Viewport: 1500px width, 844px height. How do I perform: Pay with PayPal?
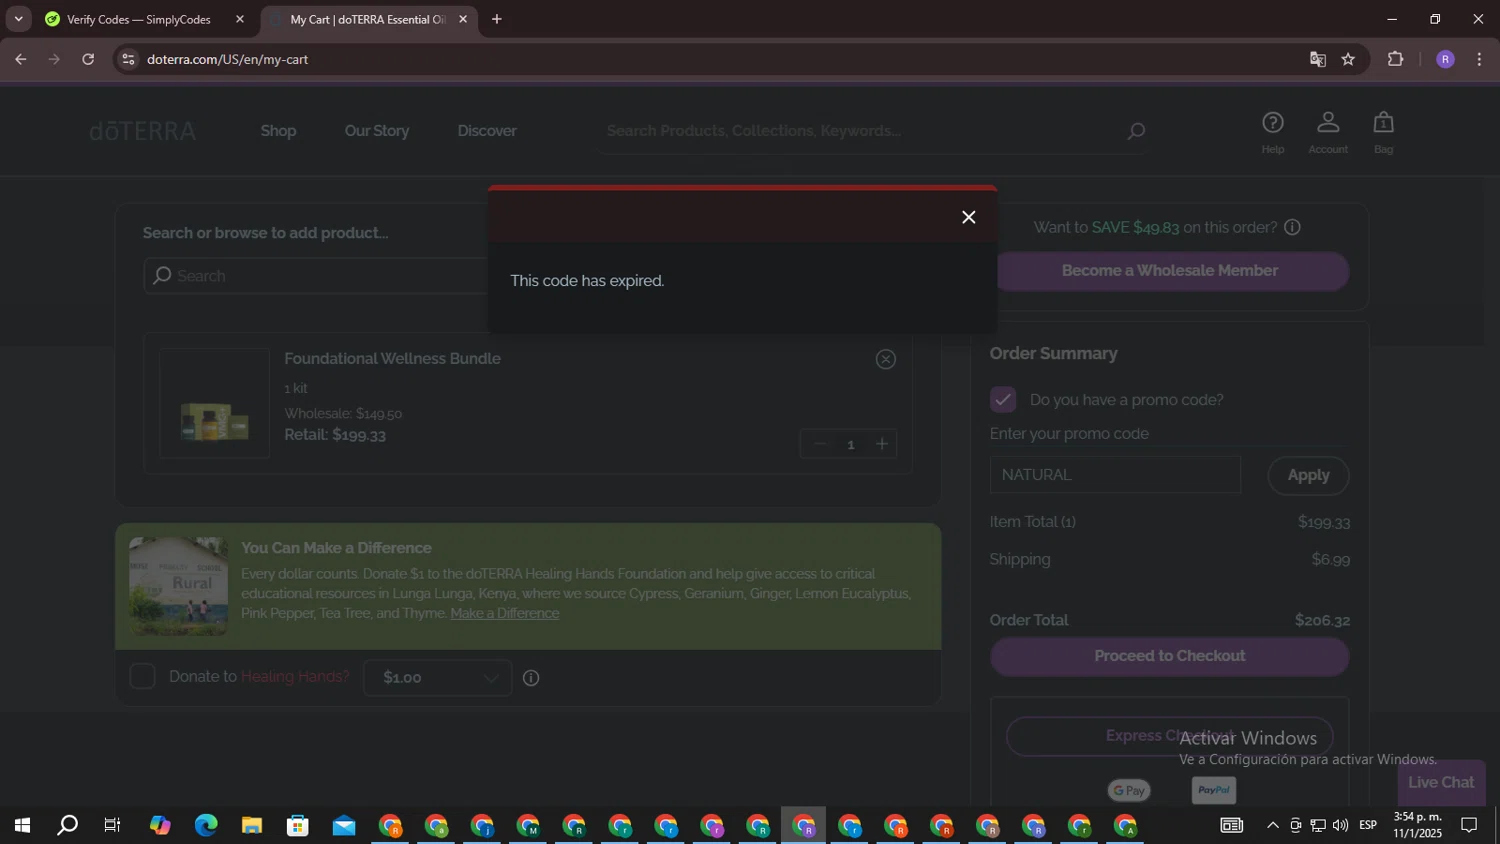tap(1214, 790)
